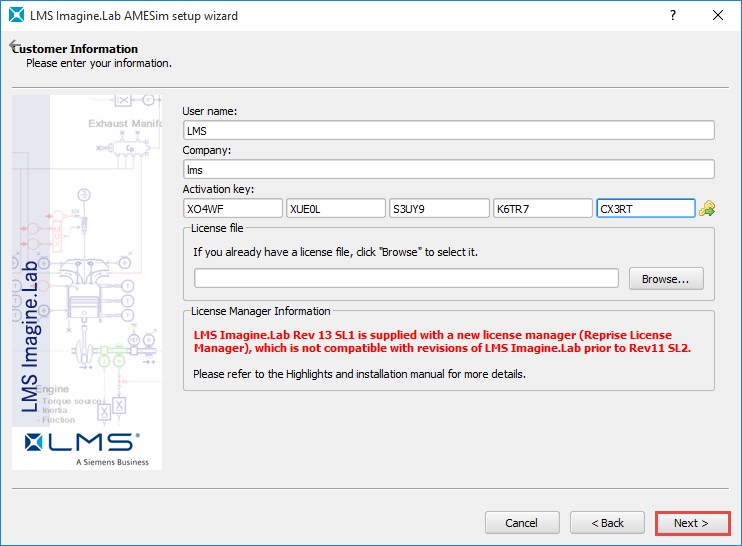This screenshot has width=742, height=546.
Task: Click the back arrow beside Customer Information
Action: [x=15, y=47]
